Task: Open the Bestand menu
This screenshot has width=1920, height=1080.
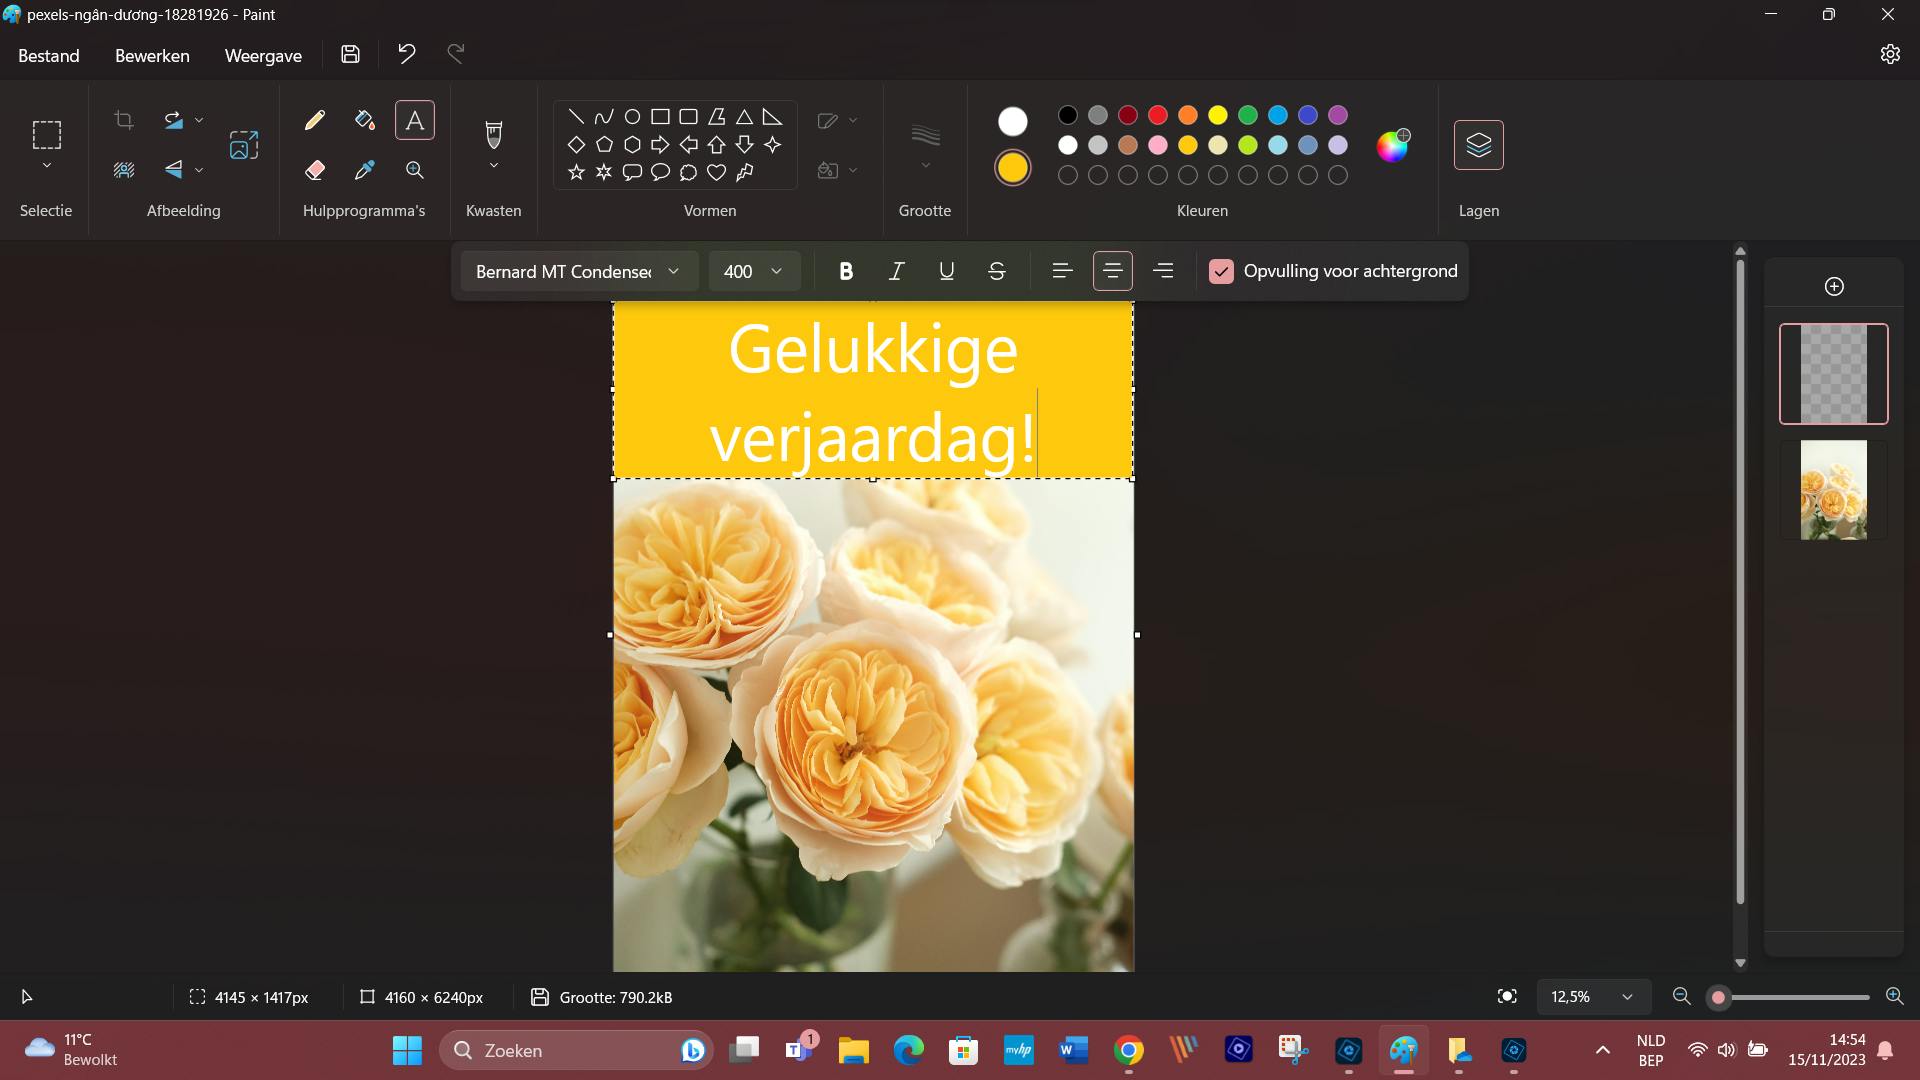Action: click(48, 56)
